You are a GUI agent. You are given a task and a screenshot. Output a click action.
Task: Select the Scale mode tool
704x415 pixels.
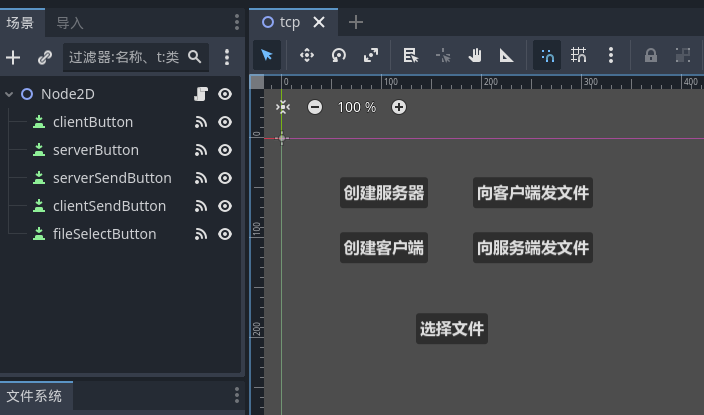(371, 56)
